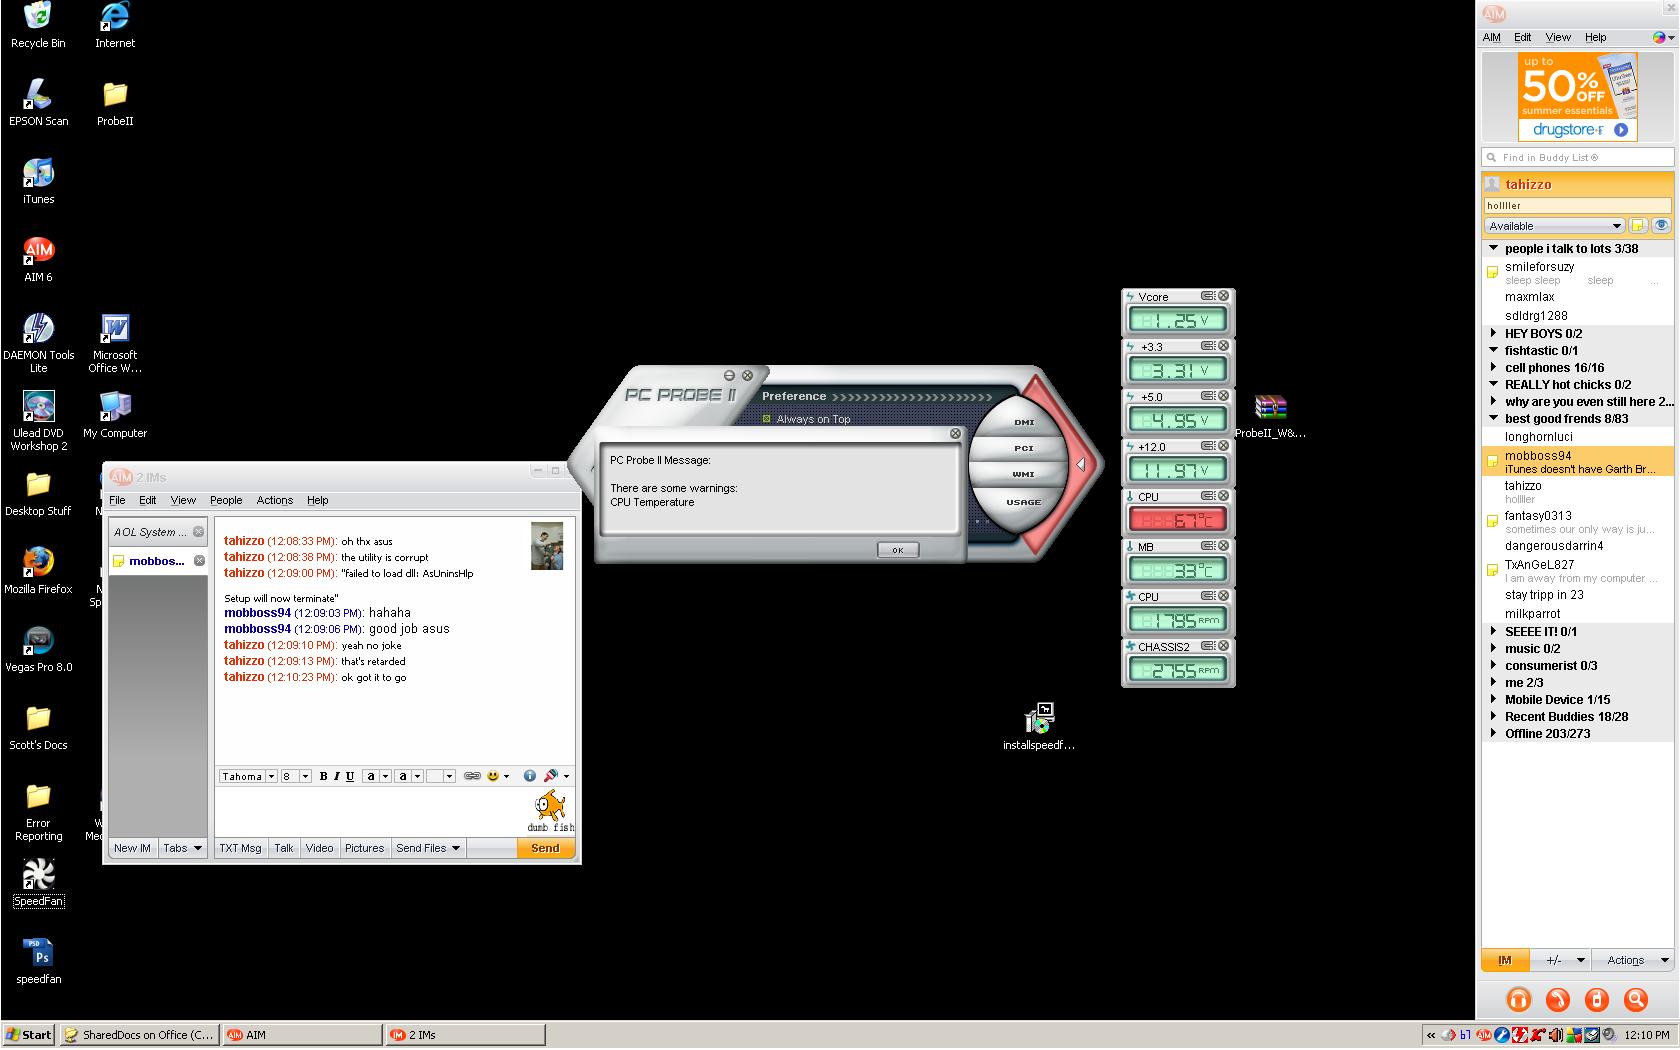Click the New IM button
This screenshot has height=1050, width=1680.
click(x=132, y=848)
